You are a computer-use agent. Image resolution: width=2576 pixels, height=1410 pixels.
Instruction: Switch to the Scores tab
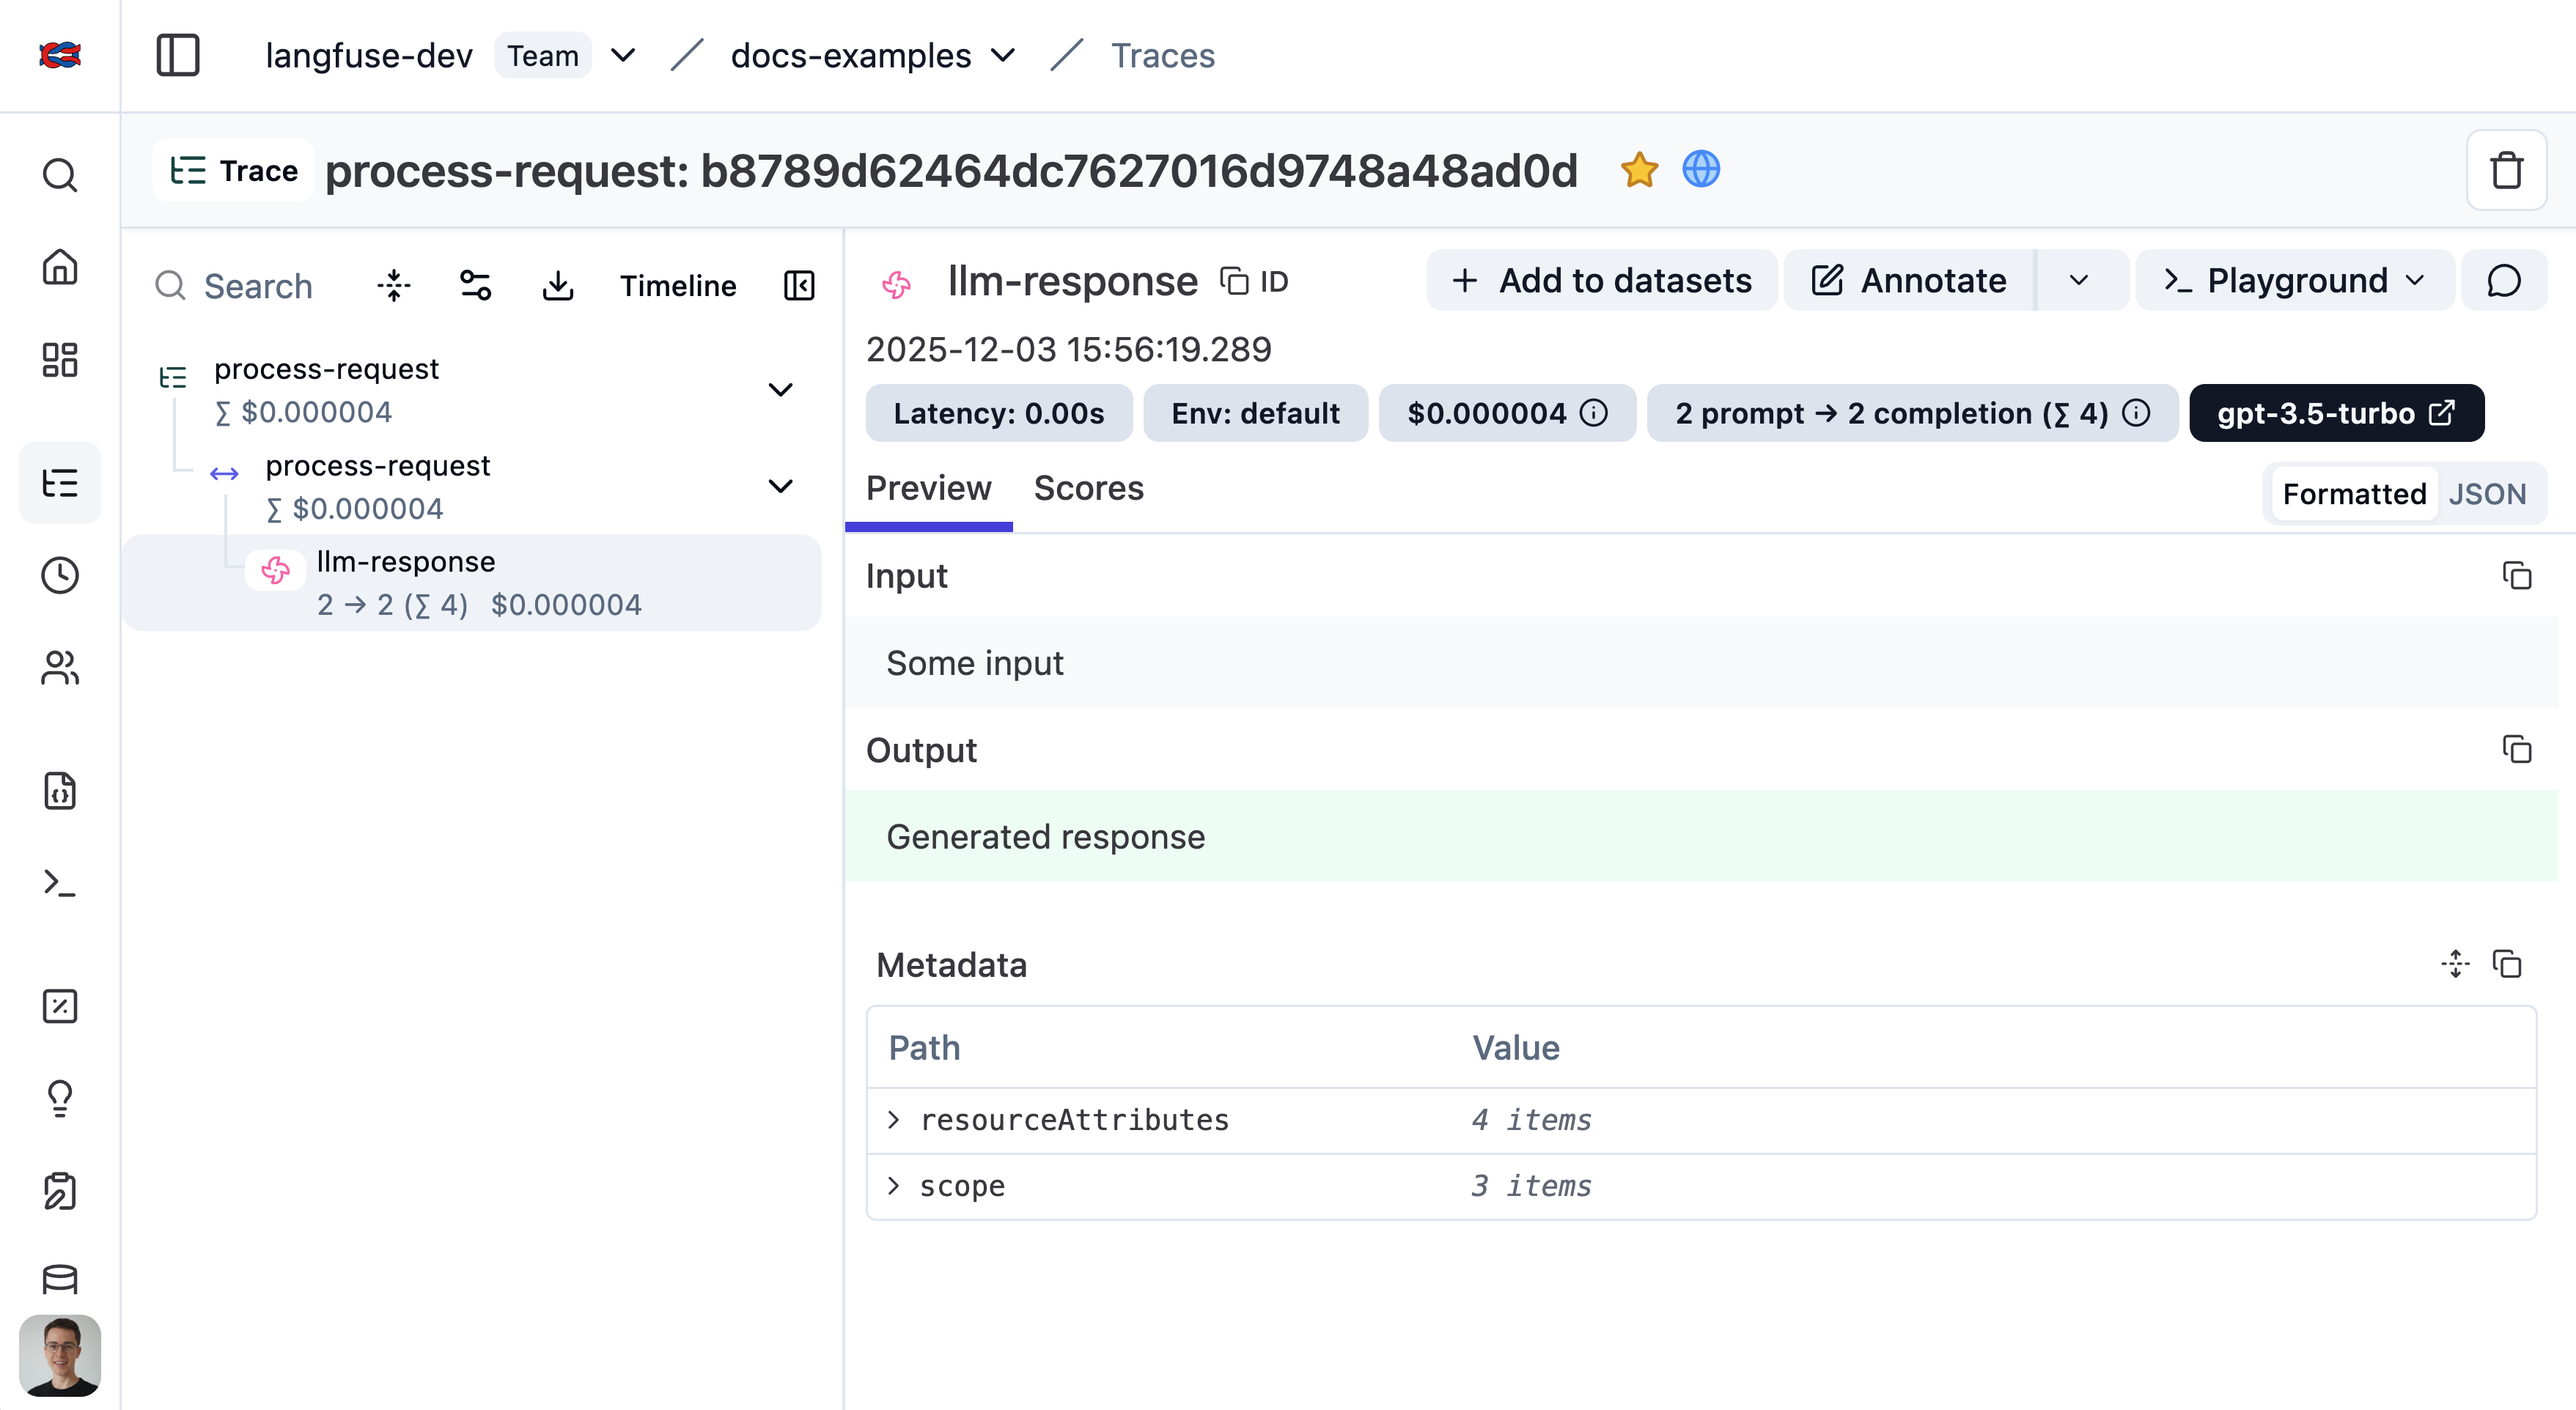1089,489
